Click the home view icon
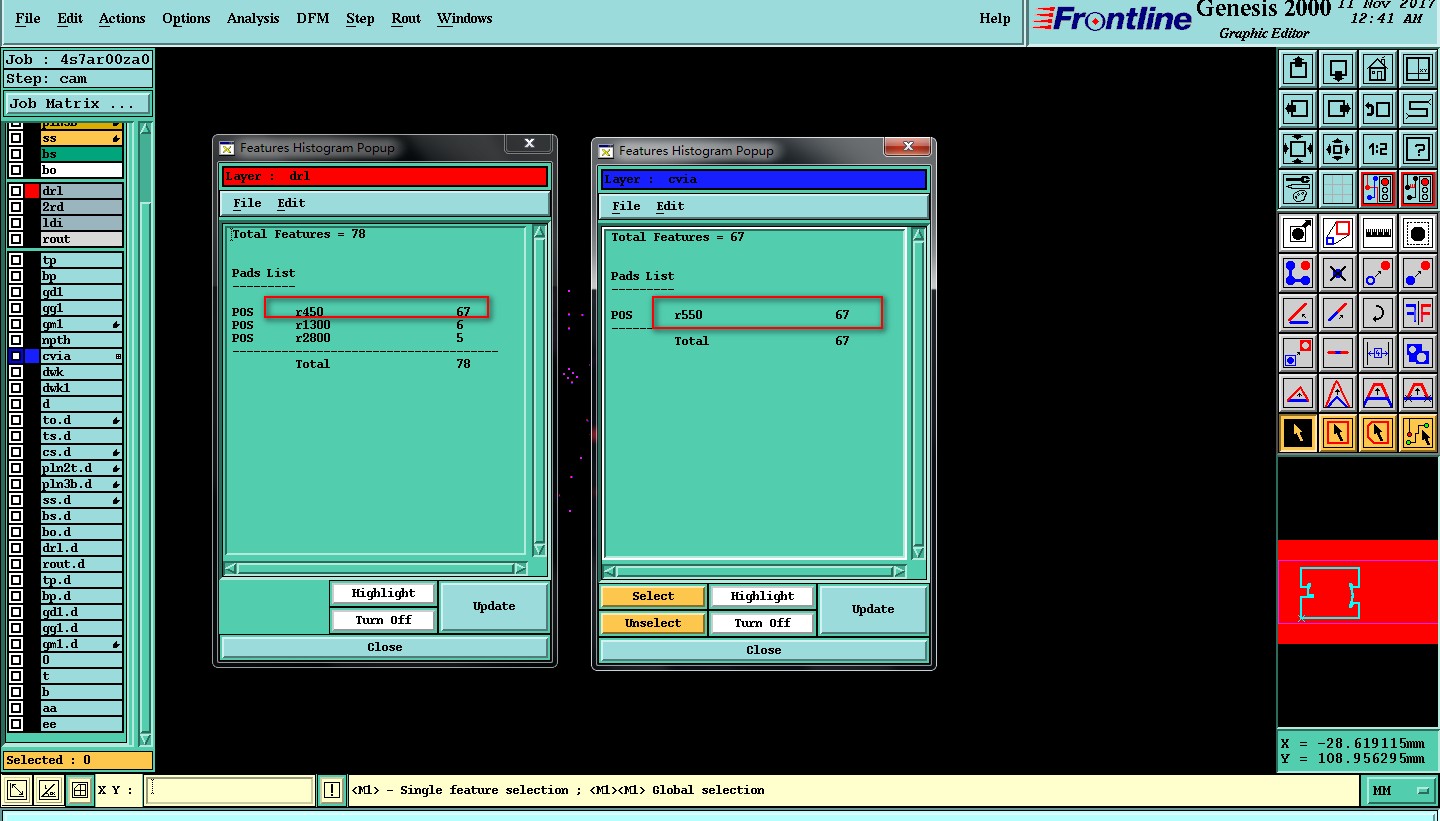This screenshot has height=821, width=1440. [x=1377, y=69]
